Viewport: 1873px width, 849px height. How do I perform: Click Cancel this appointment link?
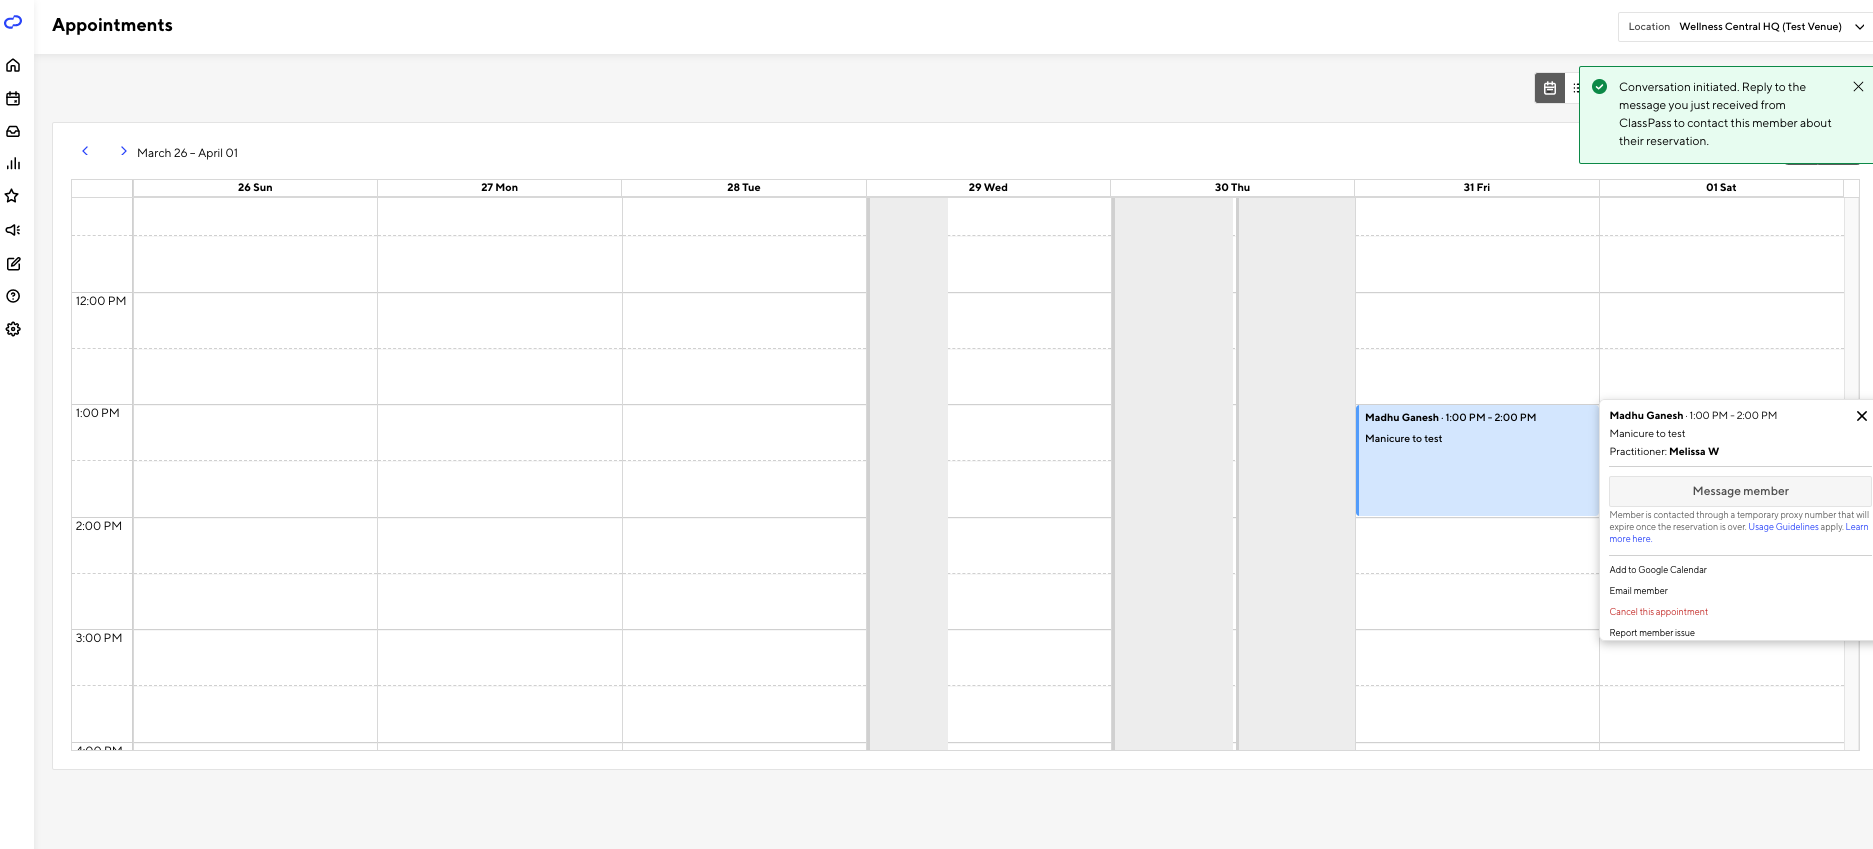click(1658, 611)
